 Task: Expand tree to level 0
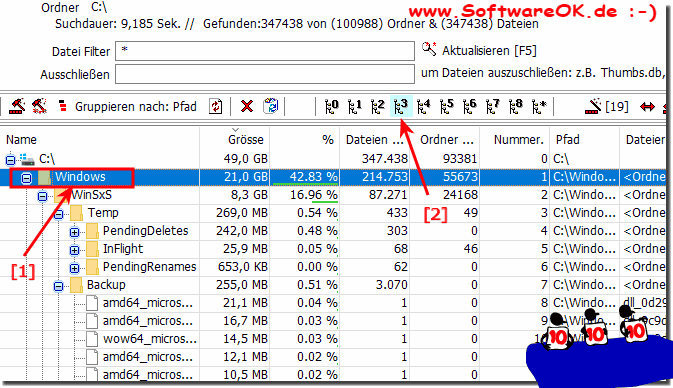[332, 106]
